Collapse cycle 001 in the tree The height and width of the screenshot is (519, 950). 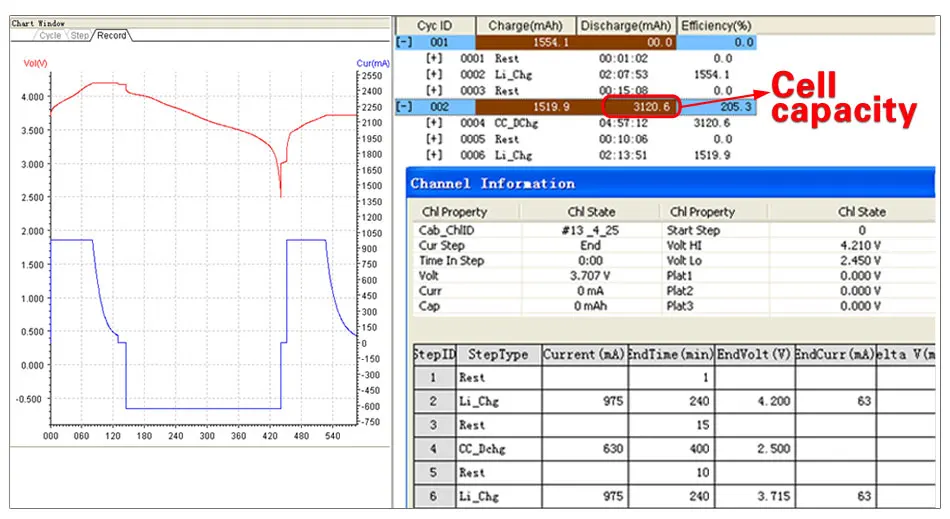point(405,42)
